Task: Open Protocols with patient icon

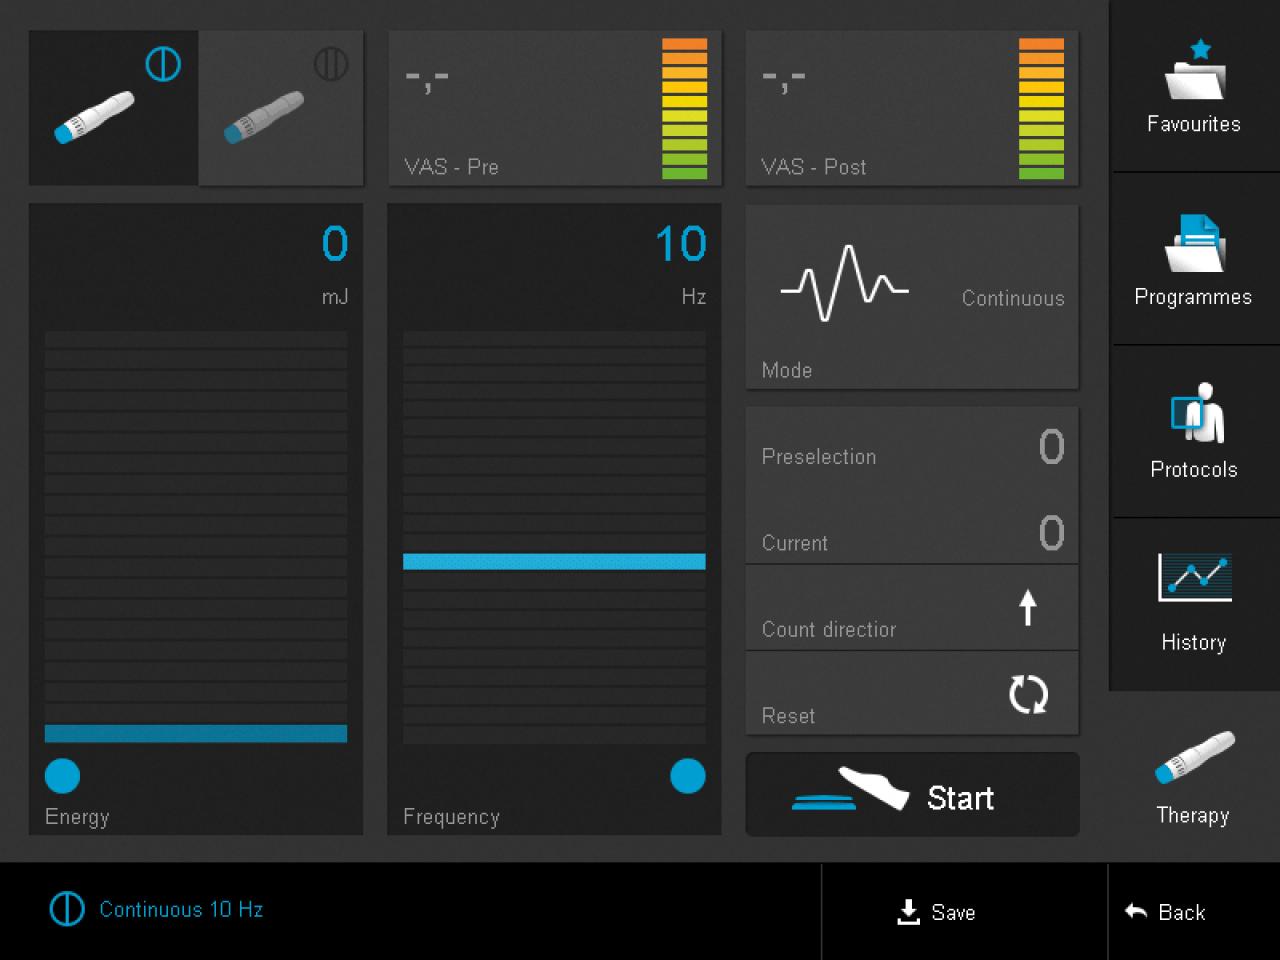Action: point(1194,414)
